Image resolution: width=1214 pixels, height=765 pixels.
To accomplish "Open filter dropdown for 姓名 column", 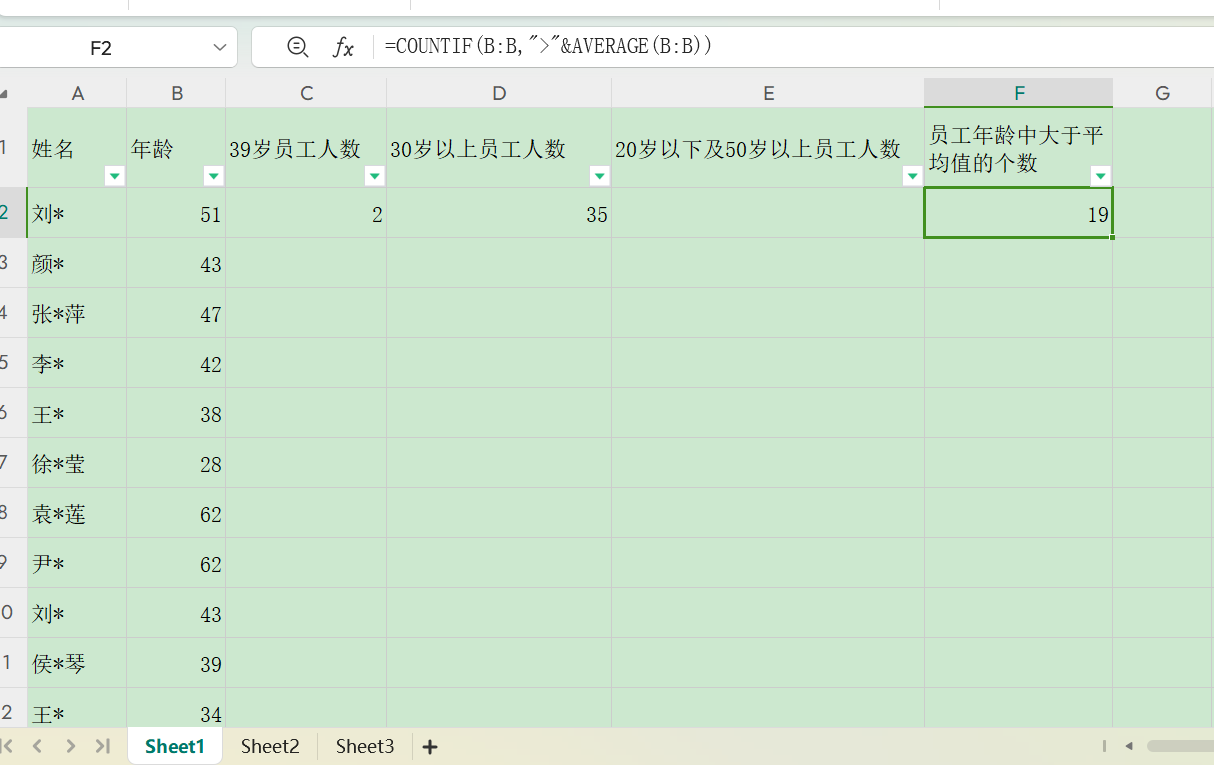I will point(114,176).
